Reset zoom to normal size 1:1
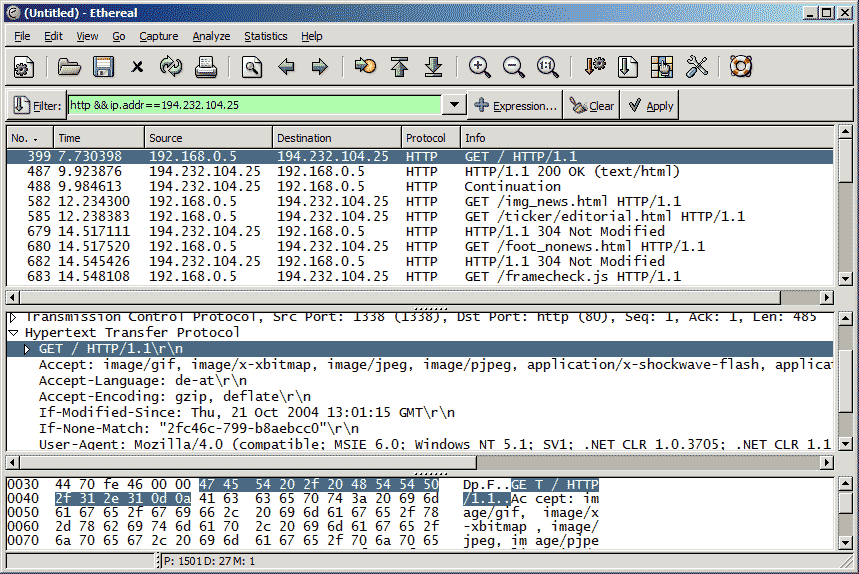Screen dimensions: 859x574 click(x=547, y=67)
